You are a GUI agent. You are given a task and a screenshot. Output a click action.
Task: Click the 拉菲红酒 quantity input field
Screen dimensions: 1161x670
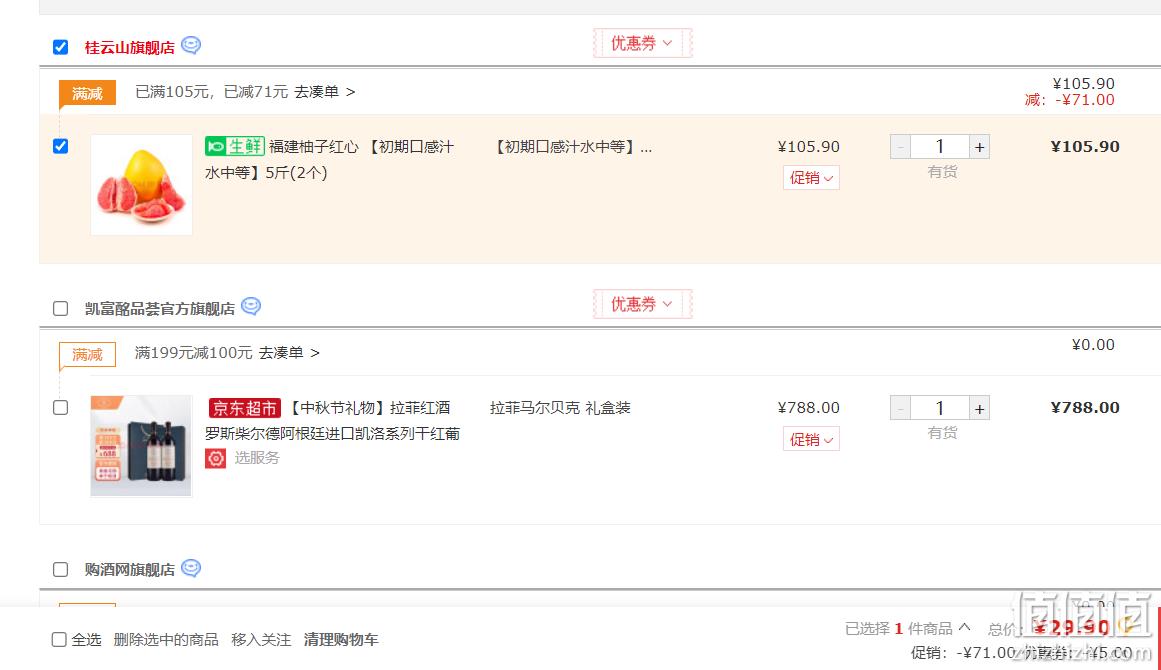click(x=940, y=408)
